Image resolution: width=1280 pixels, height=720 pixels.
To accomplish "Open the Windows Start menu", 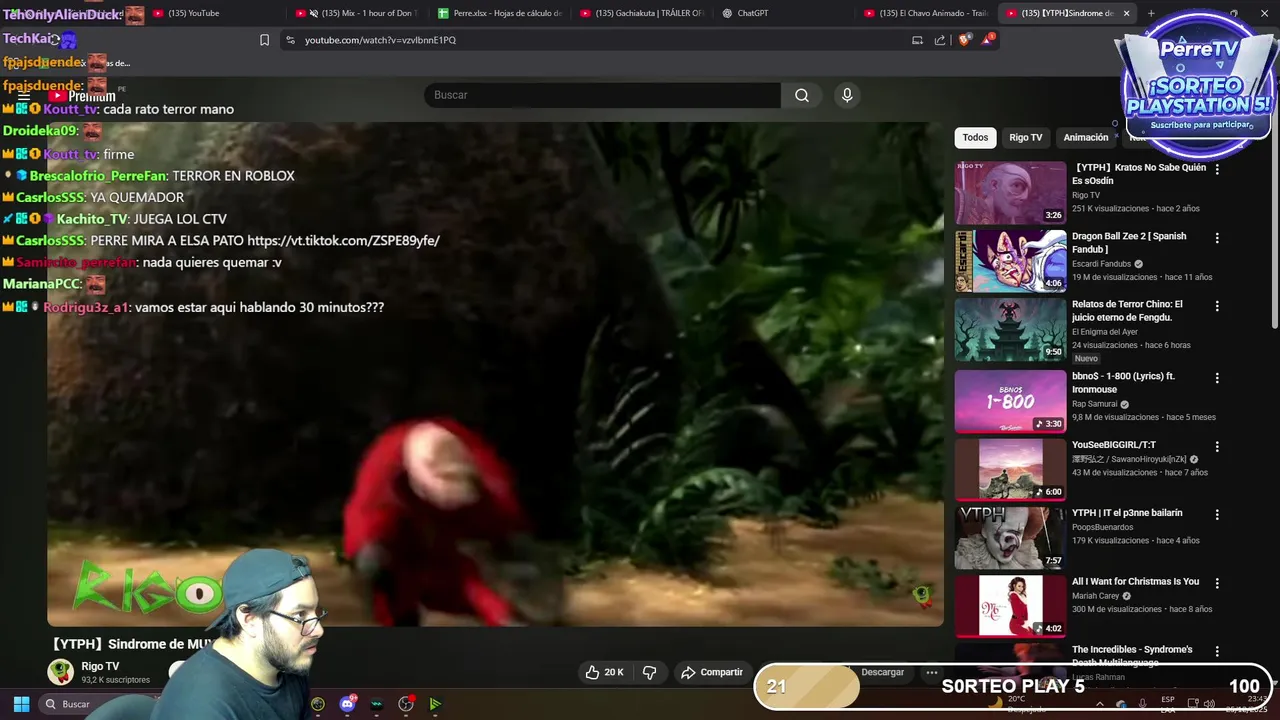I will pyautogui.click(x=21, y=704).
